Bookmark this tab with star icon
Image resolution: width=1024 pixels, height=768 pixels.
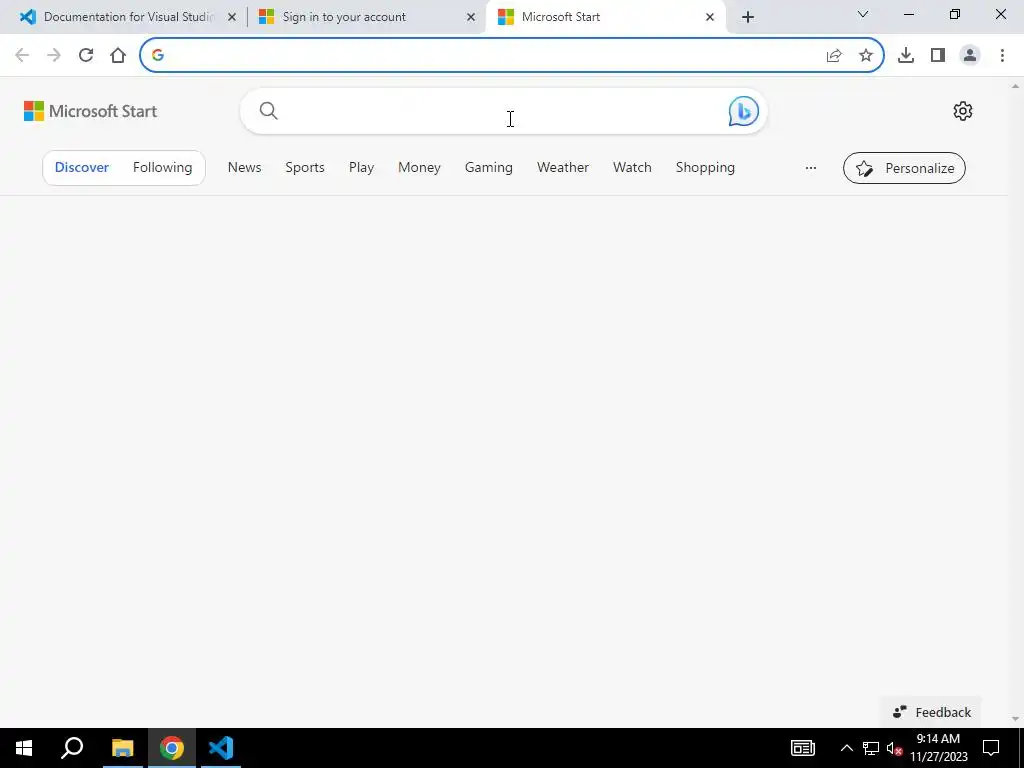[x=866, y=56]
